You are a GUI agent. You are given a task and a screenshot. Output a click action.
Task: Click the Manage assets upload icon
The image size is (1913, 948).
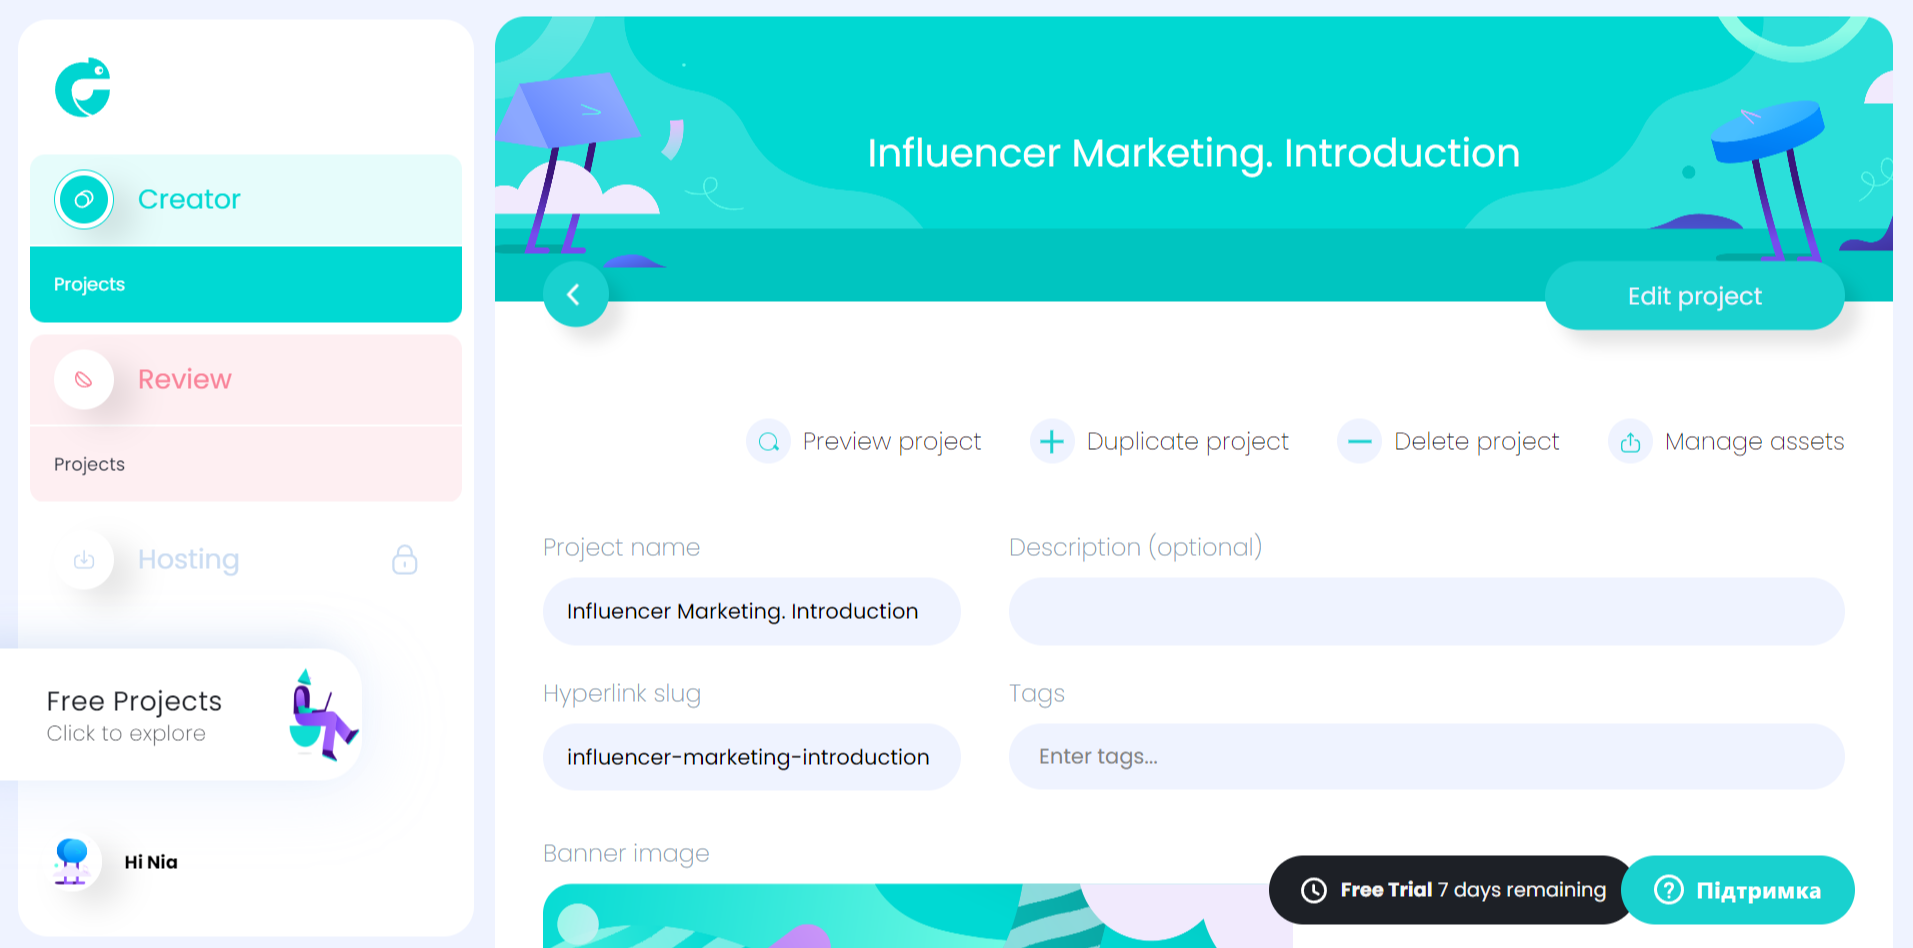[1630, 441]
